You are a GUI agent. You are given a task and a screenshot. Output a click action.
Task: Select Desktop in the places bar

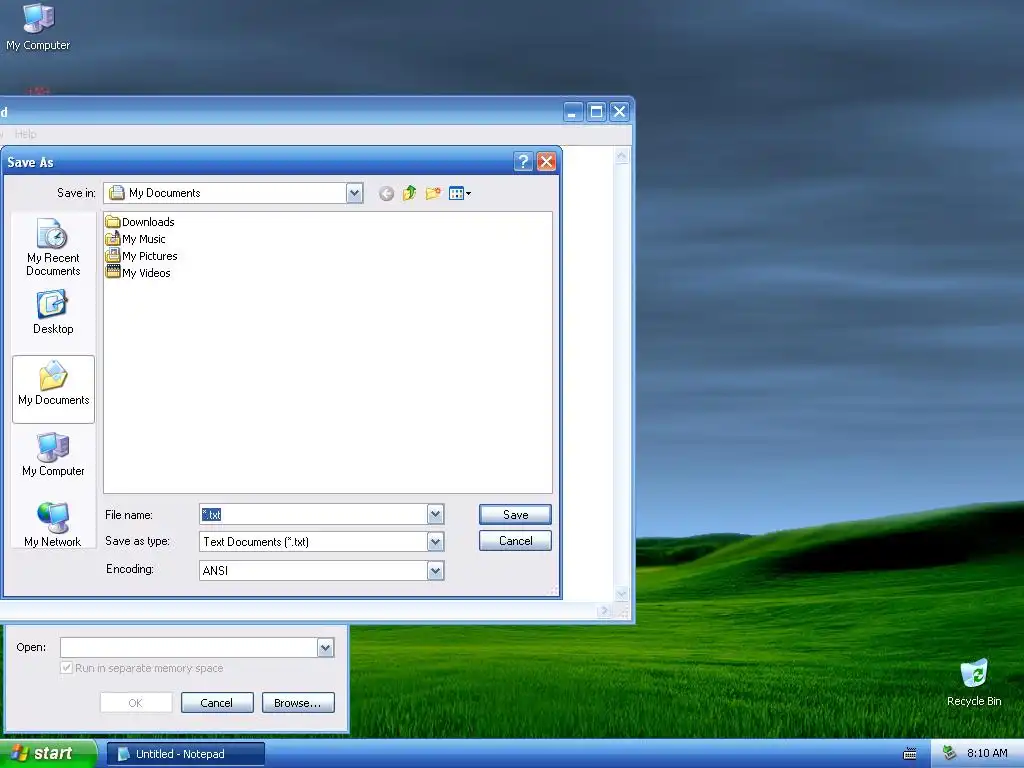click(x=53, y=313)
